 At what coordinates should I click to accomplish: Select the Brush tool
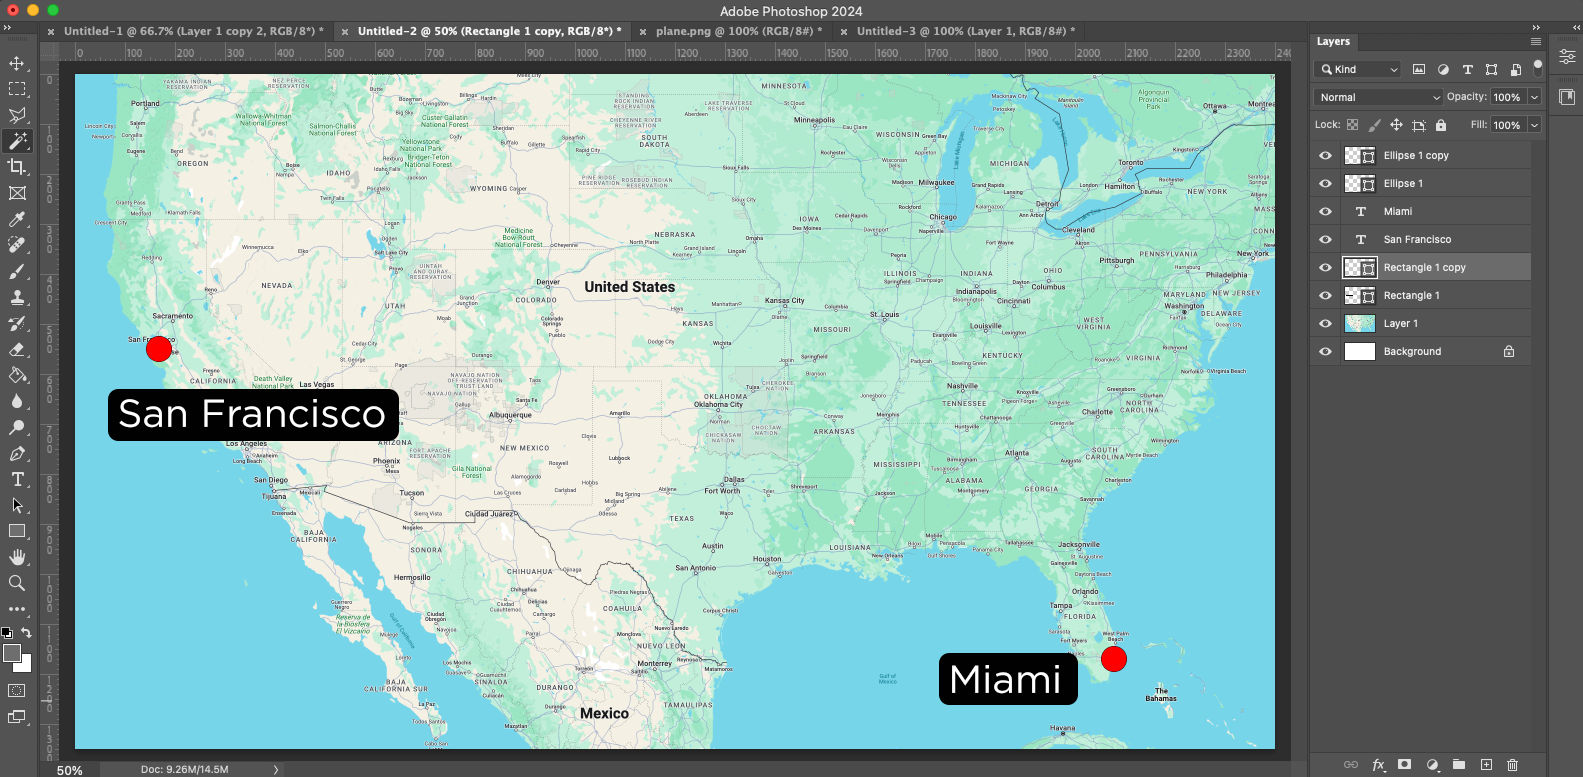coord(17,271)
